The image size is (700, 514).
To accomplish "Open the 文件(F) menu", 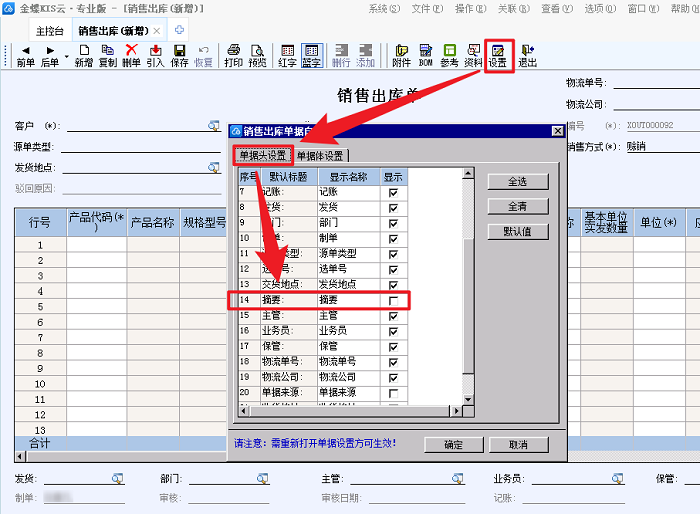I will (427, 8).
